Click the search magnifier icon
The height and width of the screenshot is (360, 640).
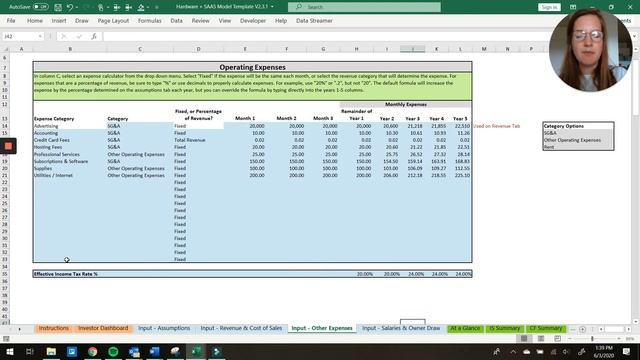click(299, 7)
